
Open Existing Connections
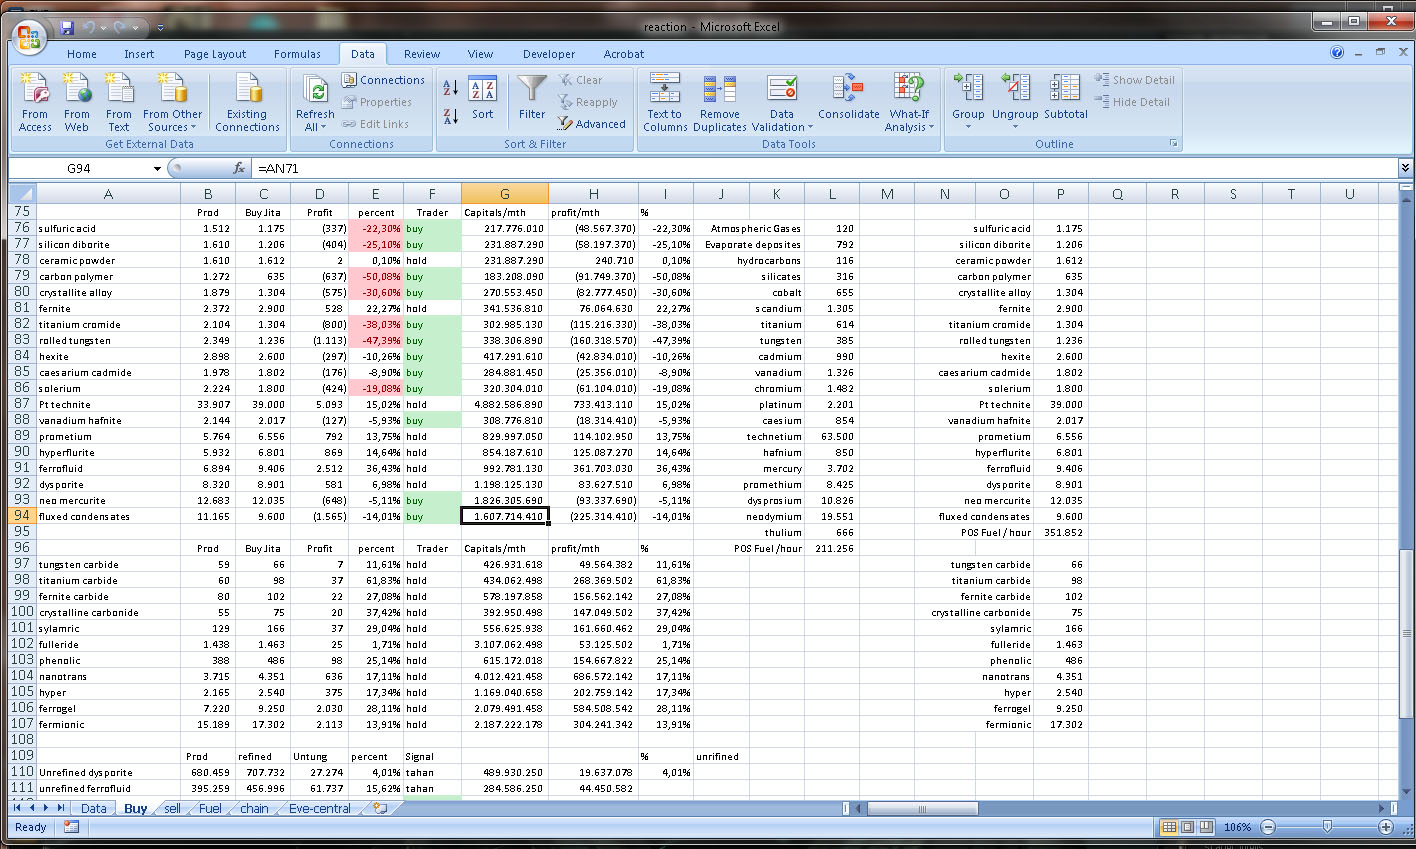tap(247, 103)
